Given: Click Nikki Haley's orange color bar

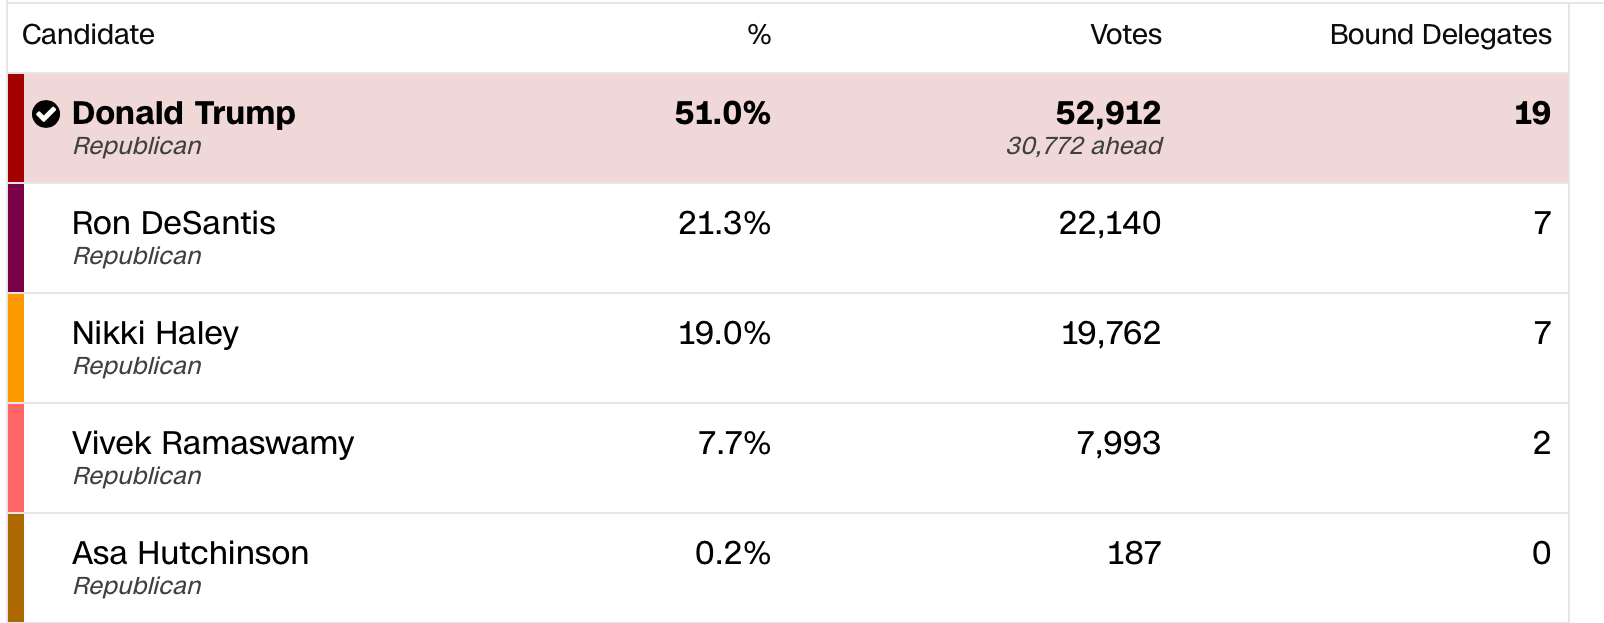Looking at the screenshot, I should (x=15, y=348).
